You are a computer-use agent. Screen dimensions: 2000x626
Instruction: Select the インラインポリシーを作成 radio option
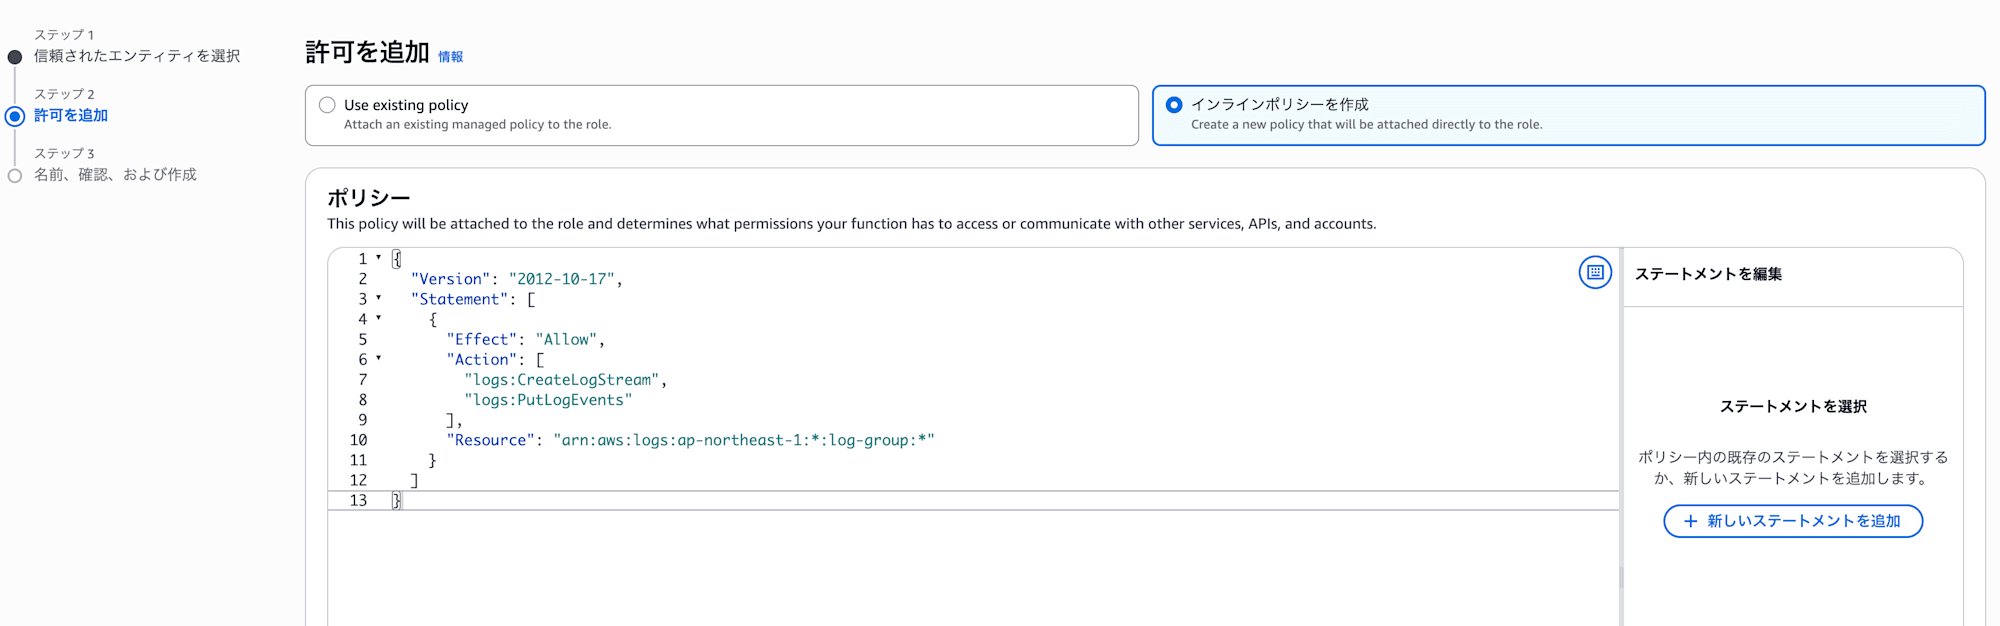pyautogui.click(x=1174, y=105)
